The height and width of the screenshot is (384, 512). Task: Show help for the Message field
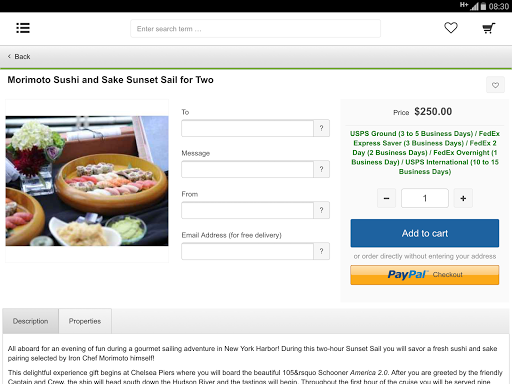321,169
